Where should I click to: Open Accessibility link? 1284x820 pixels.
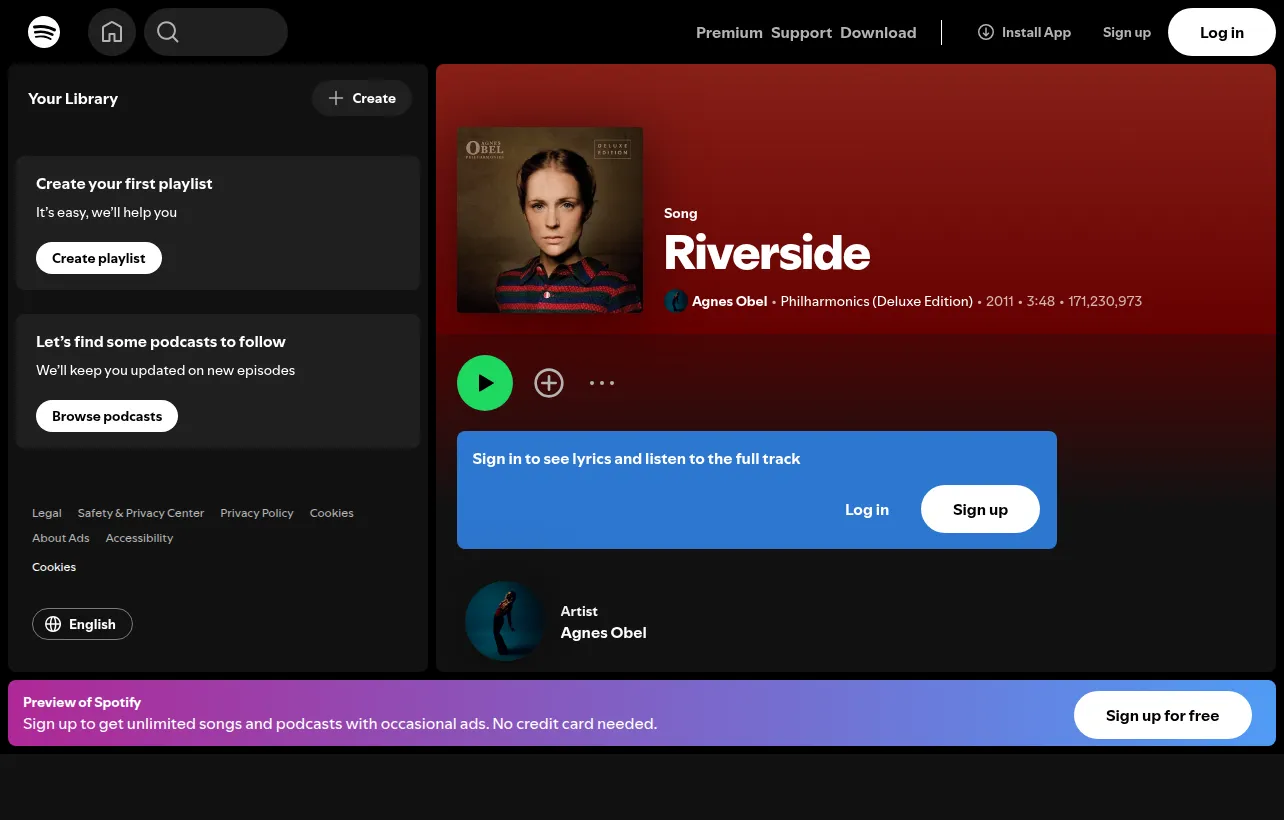139,538
